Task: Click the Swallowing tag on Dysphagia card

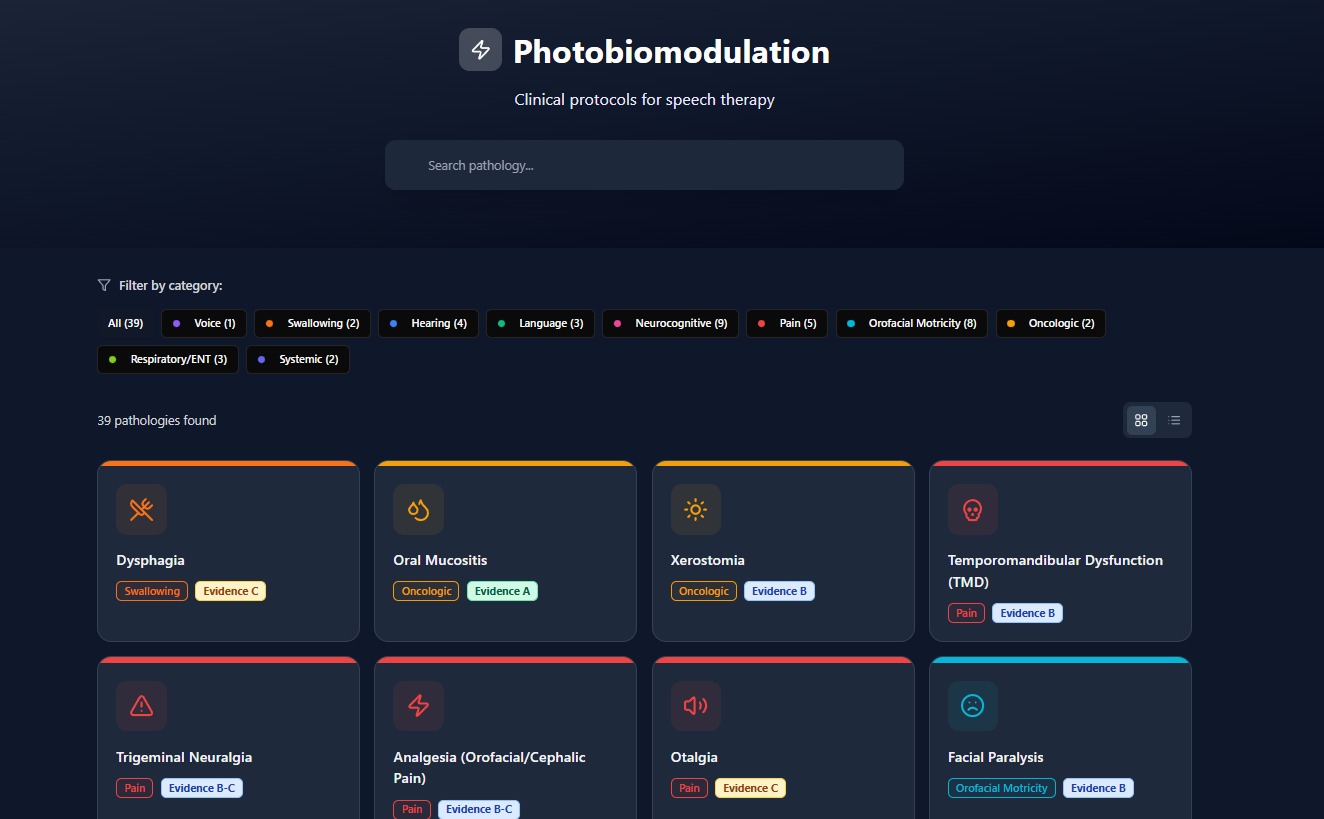Action: click(x=152, y=591)
